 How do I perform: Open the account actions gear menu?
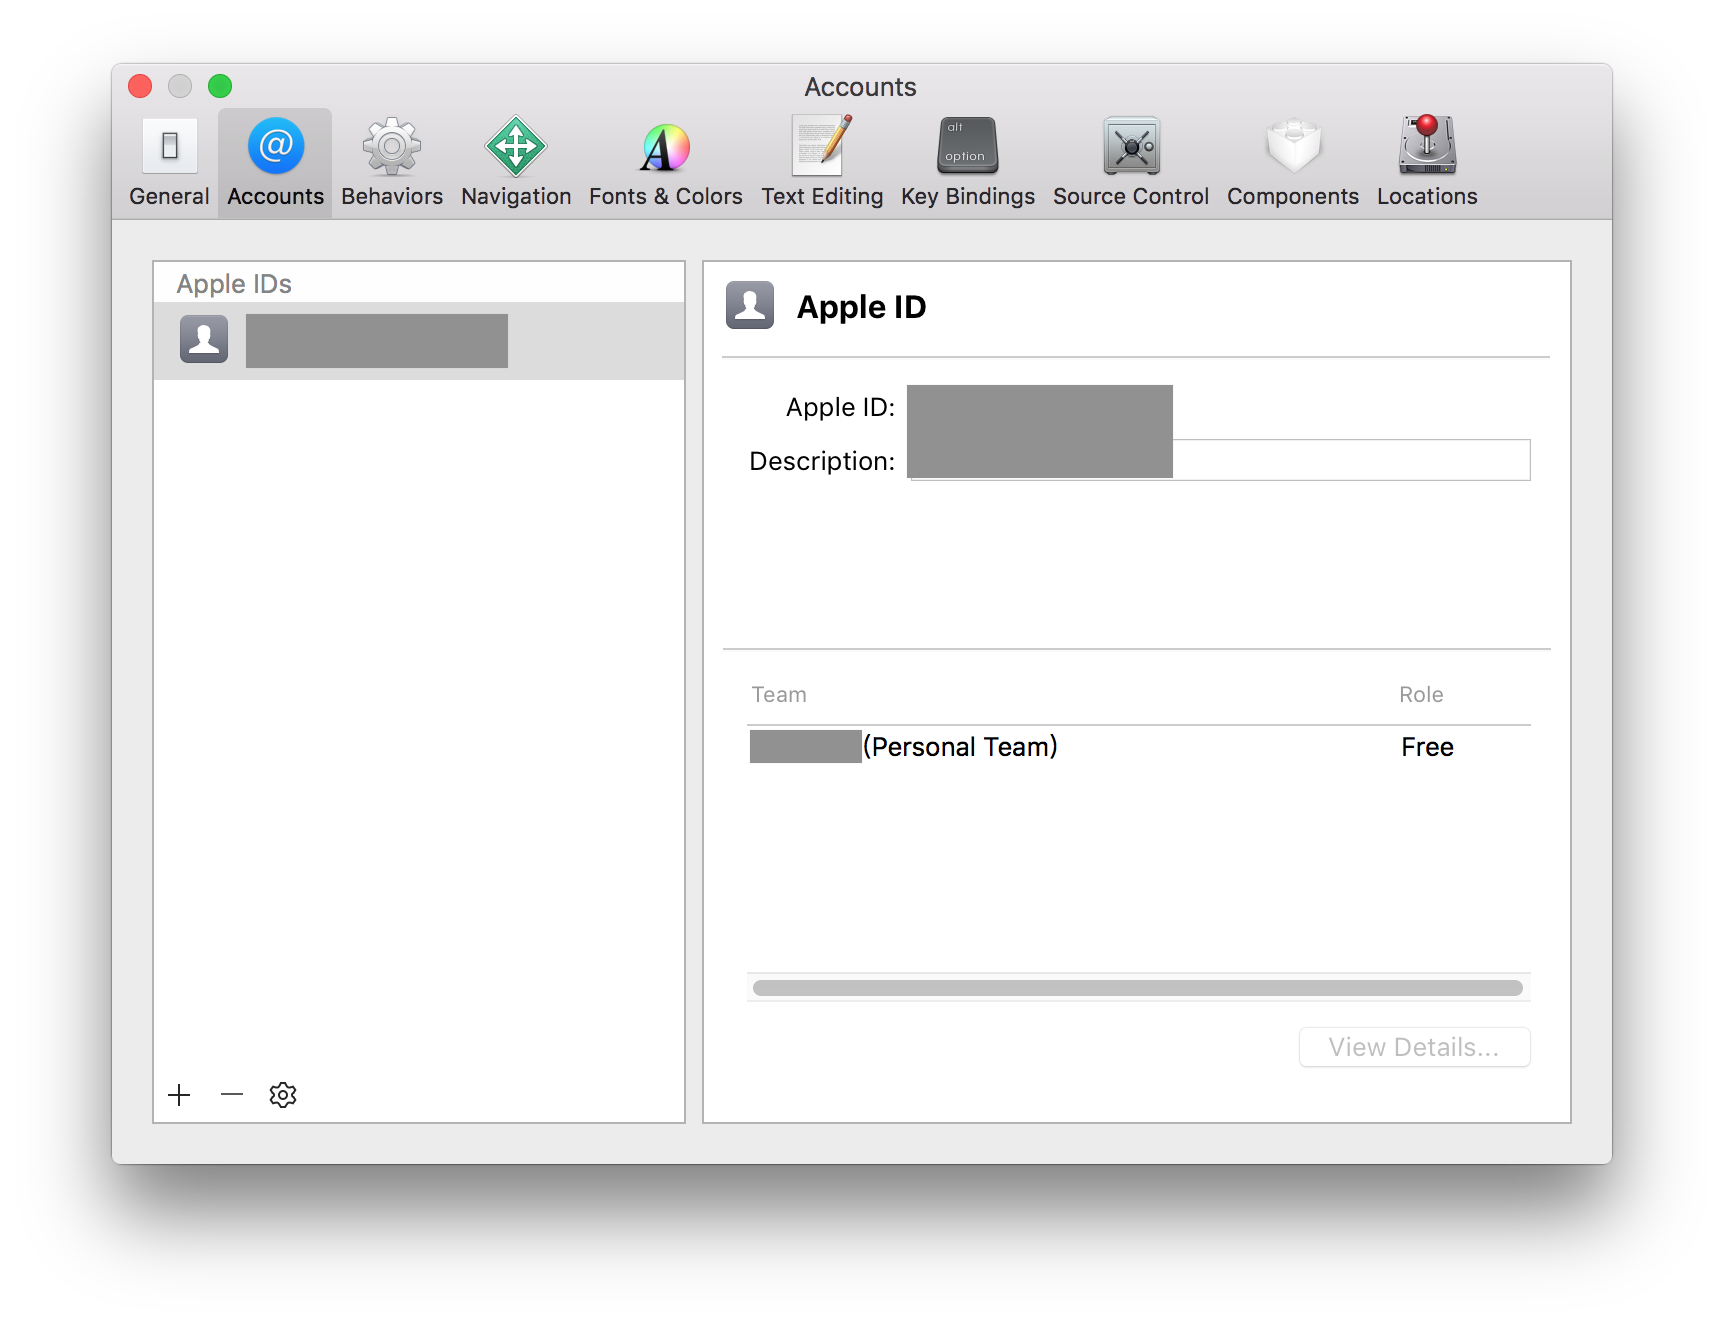[283, 1095]
